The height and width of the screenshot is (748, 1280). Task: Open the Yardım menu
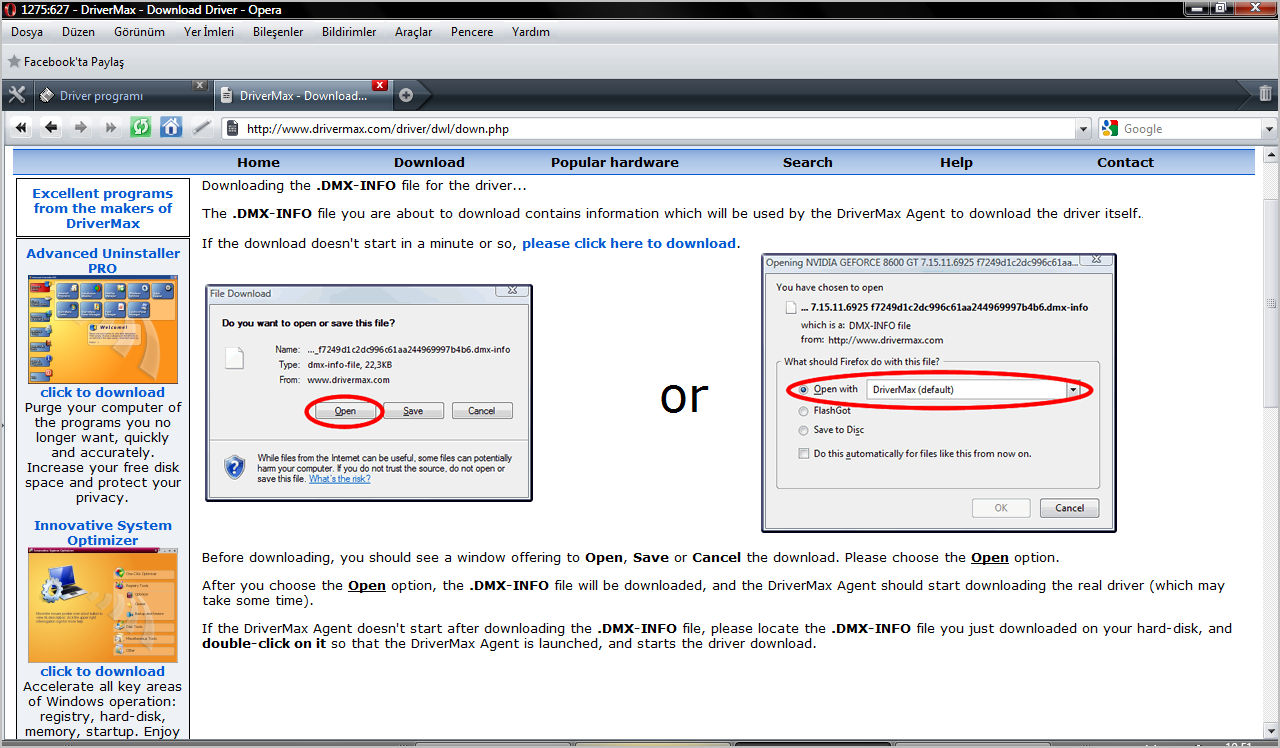click(531, 32)
